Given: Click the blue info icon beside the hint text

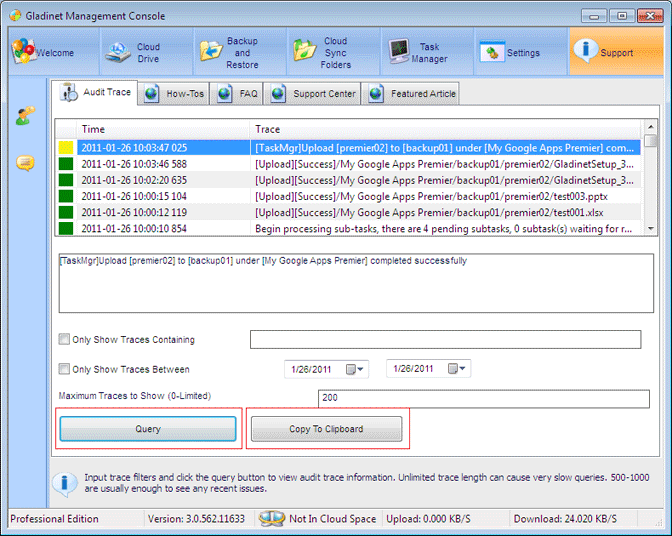Looking at the screenshot, I should pyautogui.click(x=64, y=484).
